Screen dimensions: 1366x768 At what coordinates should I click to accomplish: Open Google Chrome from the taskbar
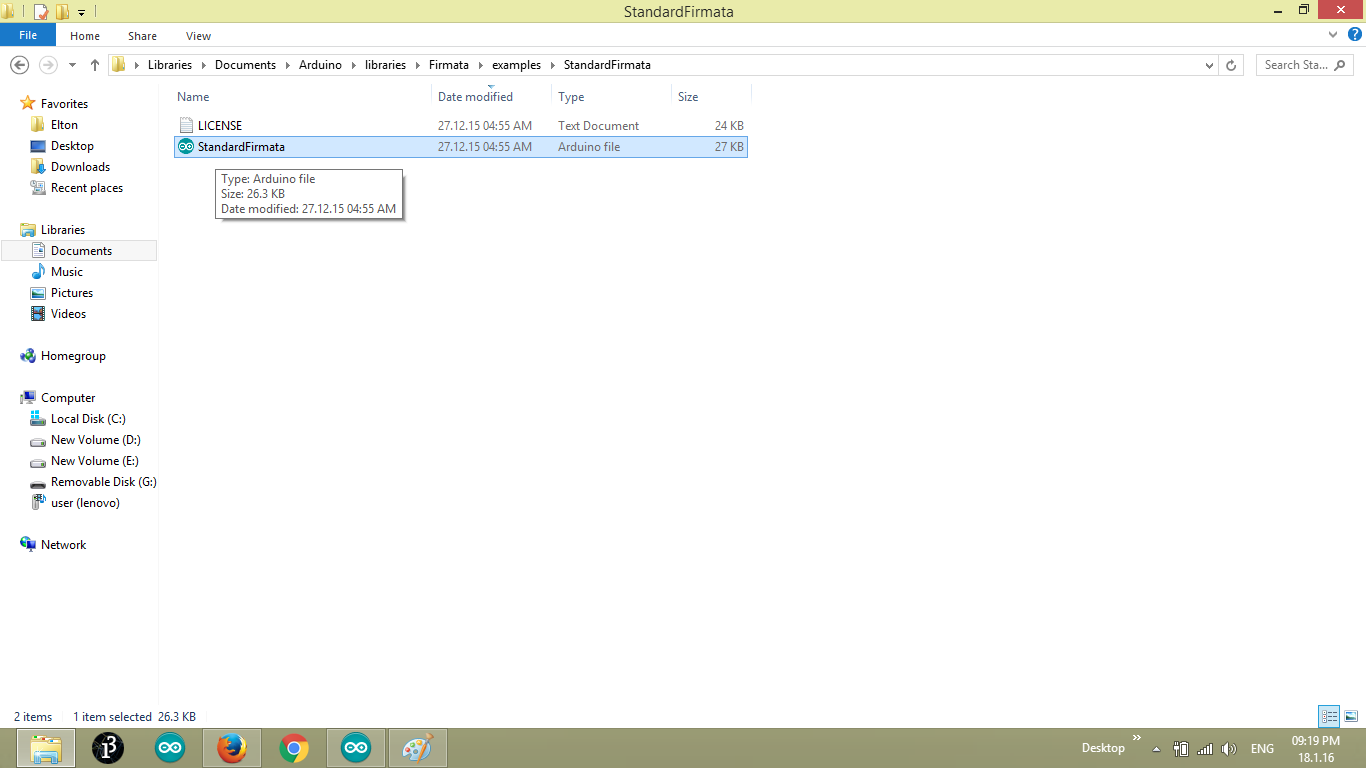(x=294, y=748)
